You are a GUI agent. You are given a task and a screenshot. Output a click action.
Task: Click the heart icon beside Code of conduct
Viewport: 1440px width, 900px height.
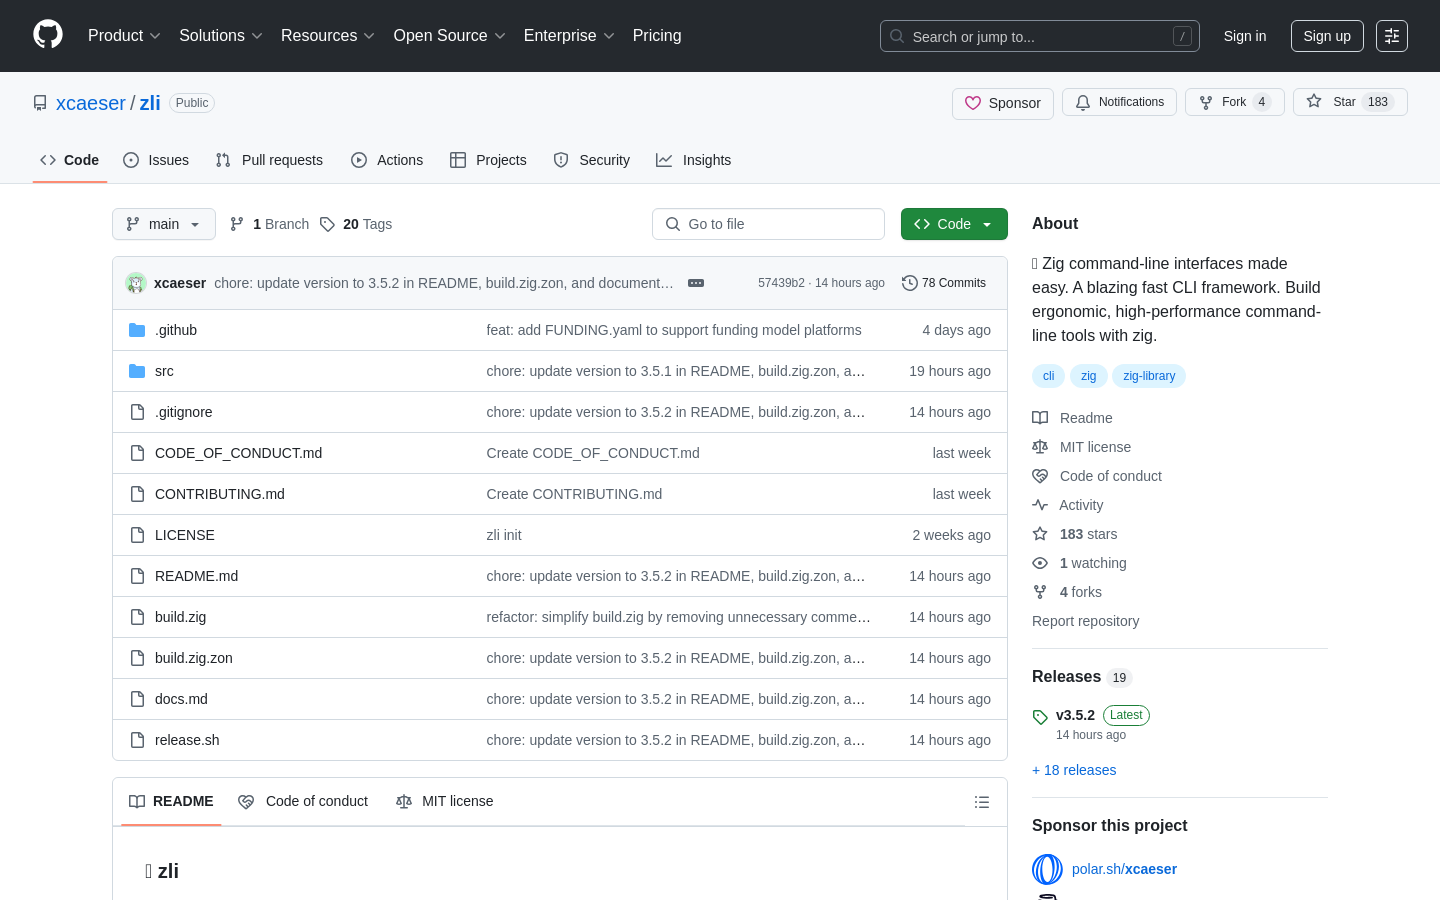1040,476
